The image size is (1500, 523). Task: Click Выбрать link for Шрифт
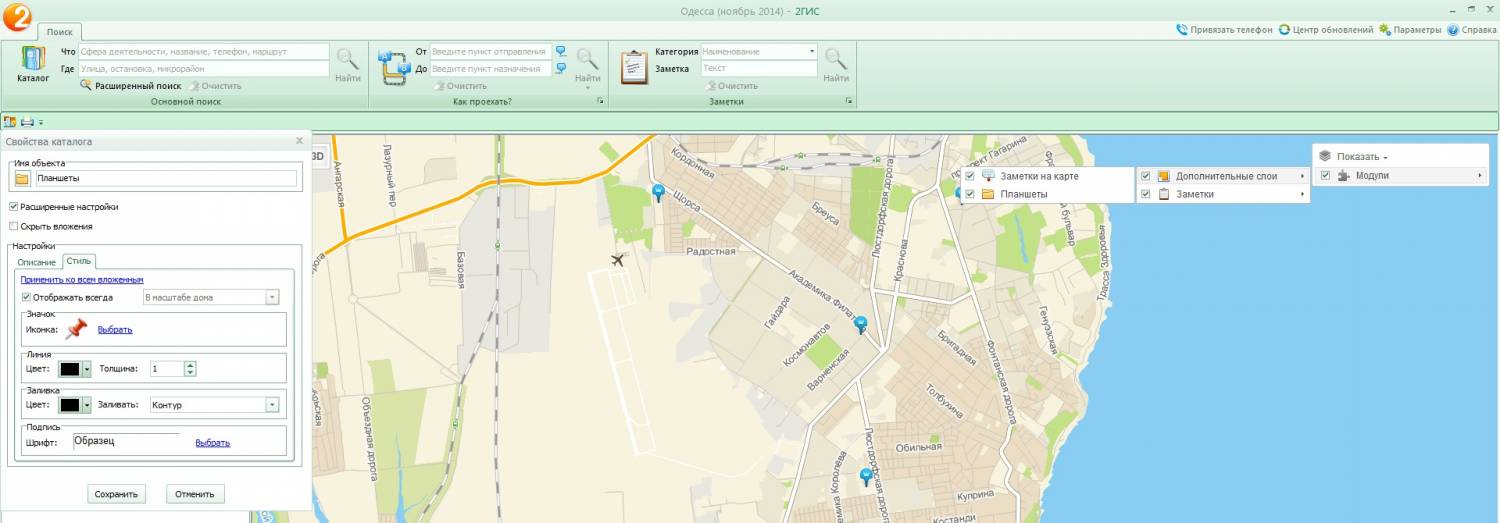[x=213, y=443]
